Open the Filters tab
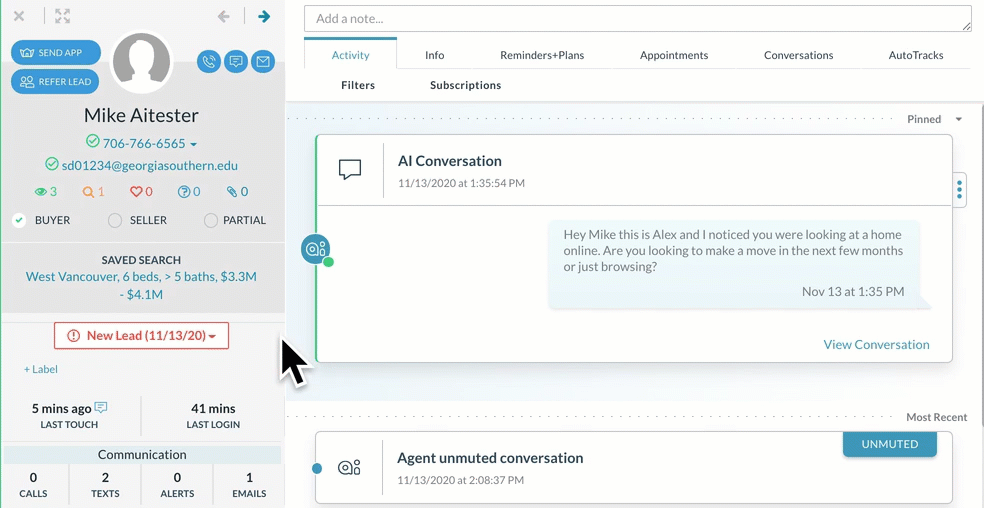 click(358, 85)
